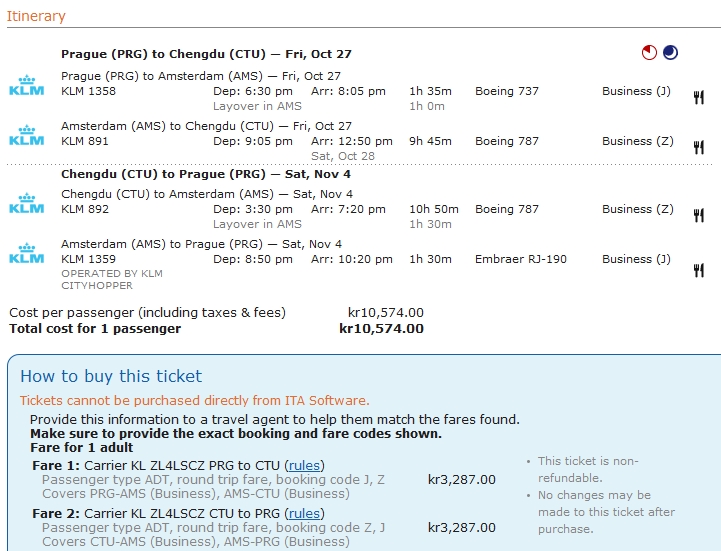This screenshot has width=721, height=551.
Task: Click the Embraer RJ-190 aircraft text
Action: pyautogui.click(x=520, y=259)
